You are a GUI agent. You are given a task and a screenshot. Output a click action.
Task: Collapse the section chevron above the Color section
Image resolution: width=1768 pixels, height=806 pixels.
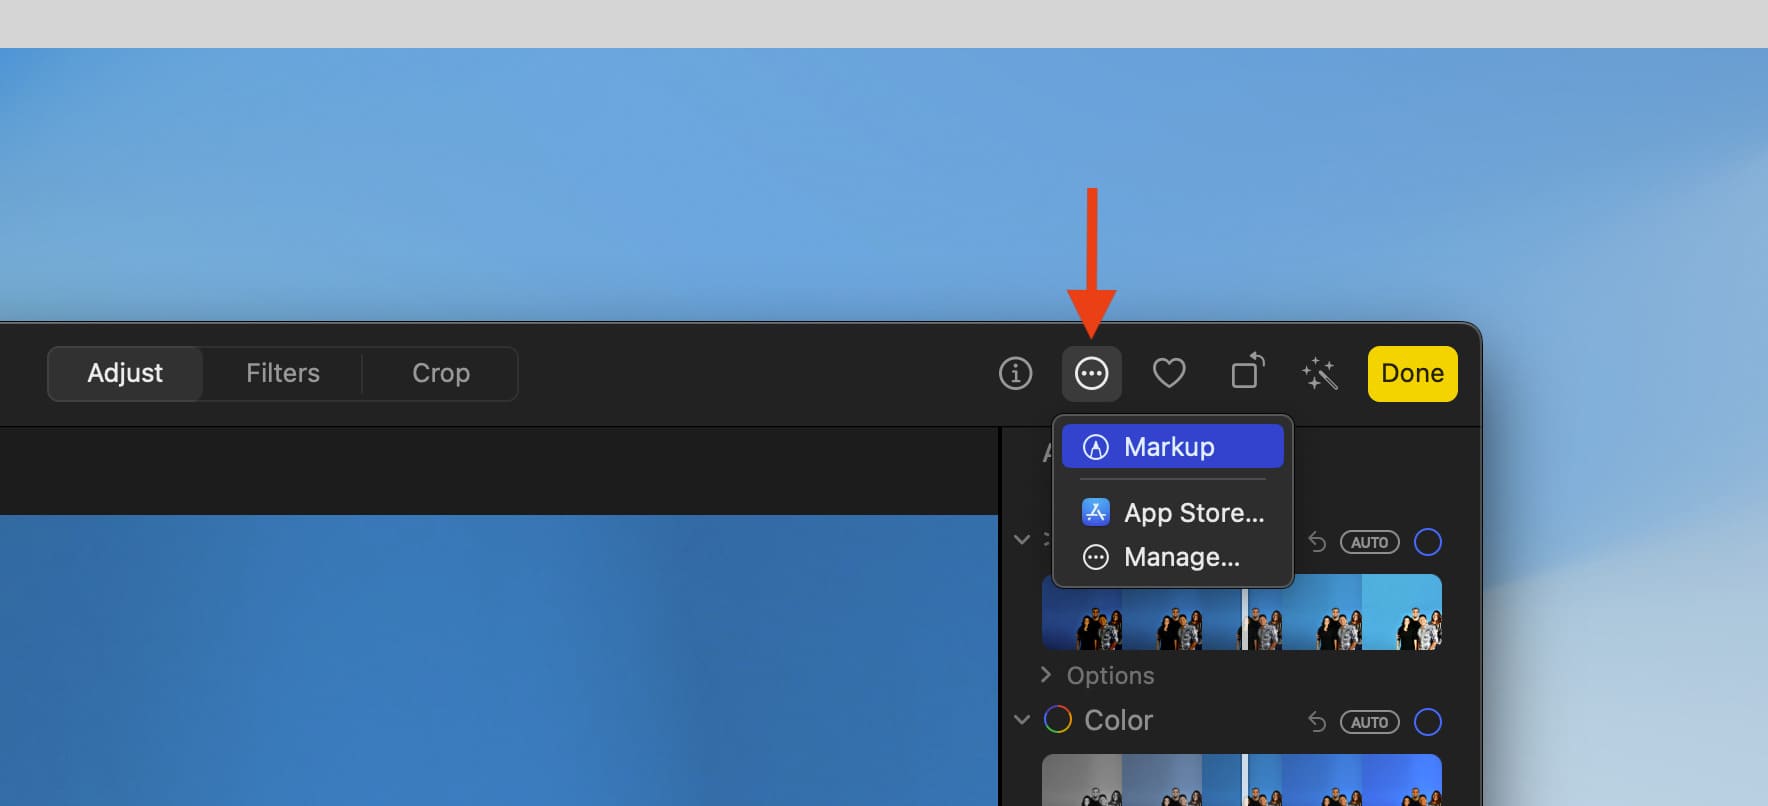[1022, 540]
